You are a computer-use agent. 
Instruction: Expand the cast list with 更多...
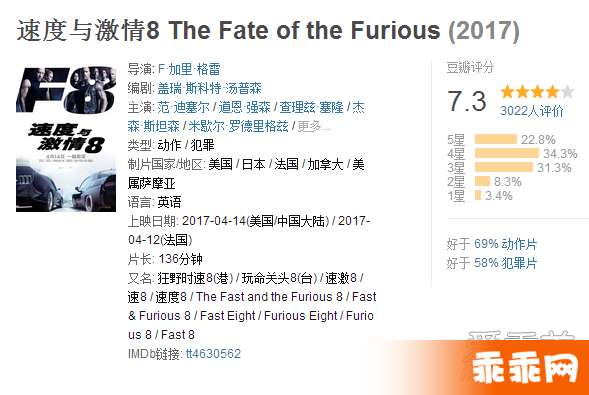pyautogui.click(x=314, y=127)
